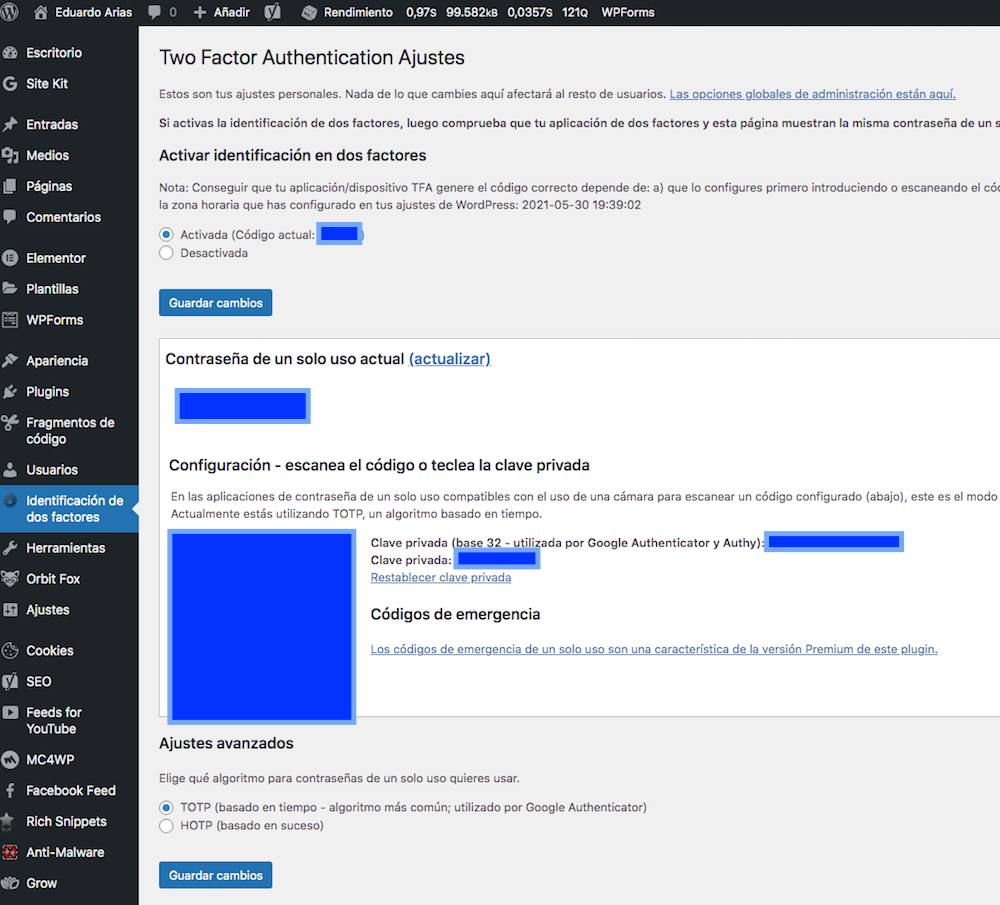
Task: Click the WordPress logo in admin bar
Action: click(12, 13)
